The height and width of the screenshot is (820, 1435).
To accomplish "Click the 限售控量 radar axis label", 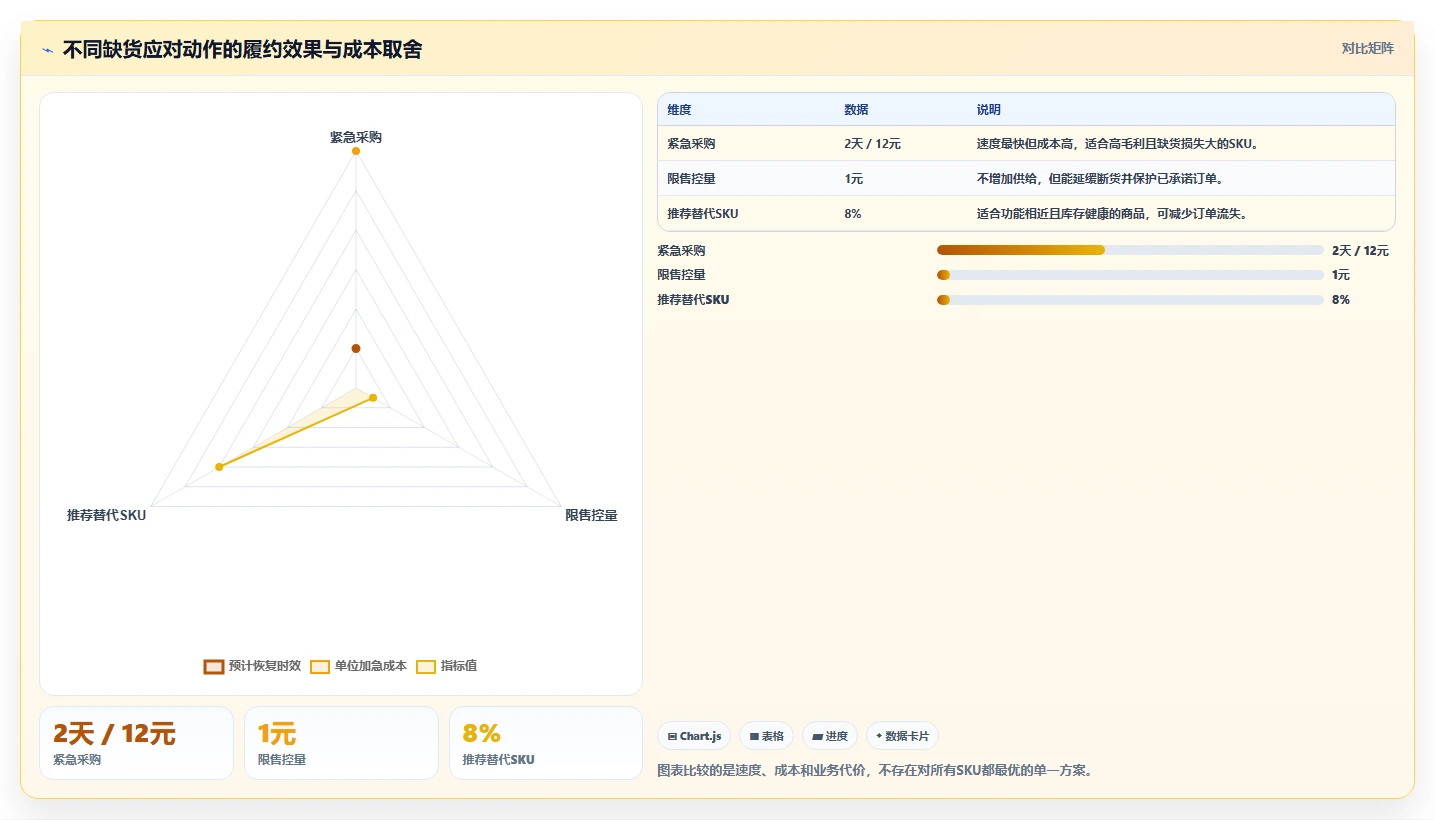I will pyautogui.click(x=591, y=515).
